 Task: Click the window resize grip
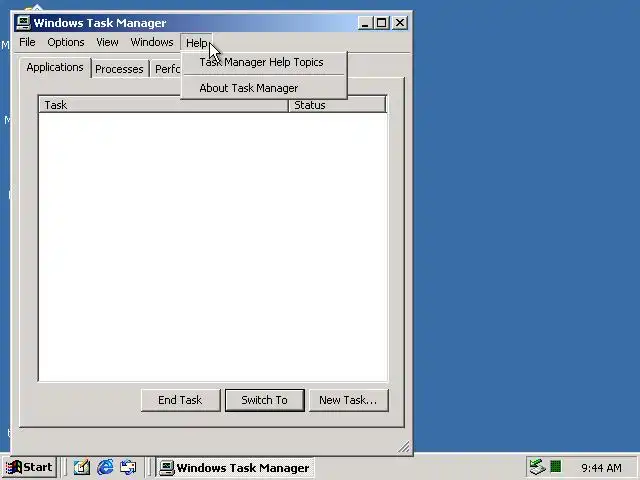pos(404,447)
